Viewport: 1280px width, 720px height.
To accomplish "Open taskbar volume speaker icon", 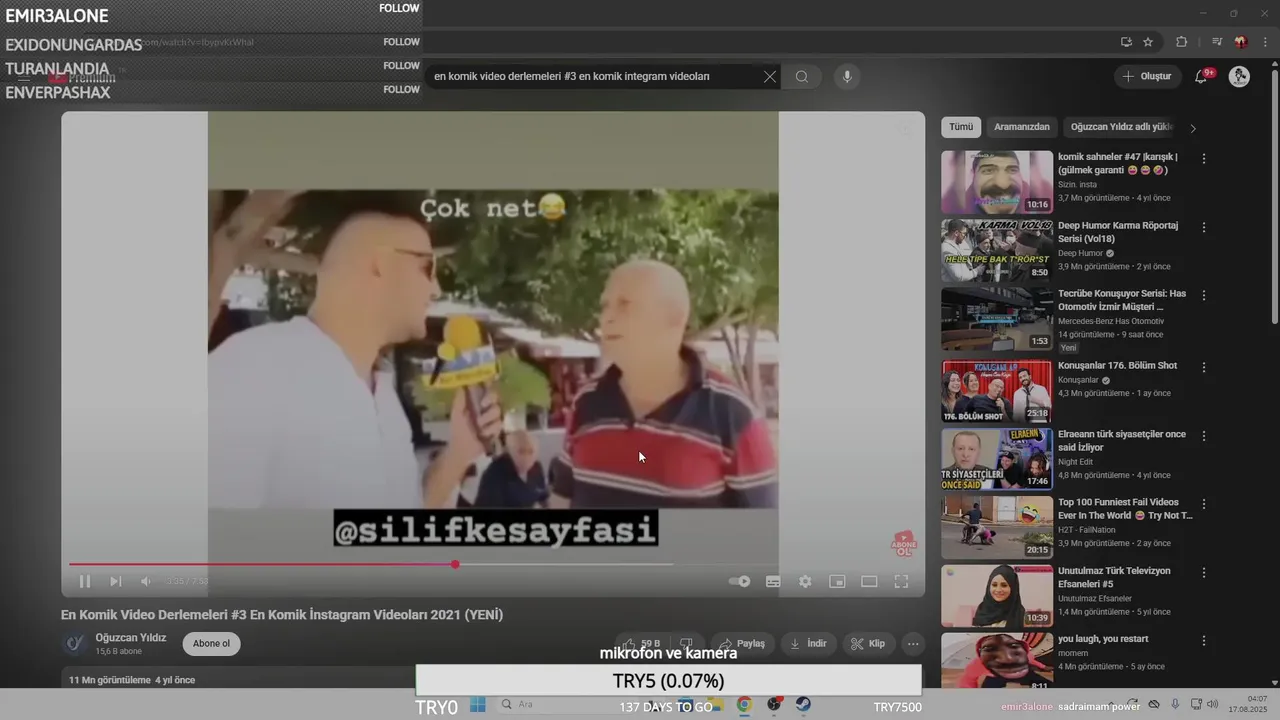I will 1215,705.
